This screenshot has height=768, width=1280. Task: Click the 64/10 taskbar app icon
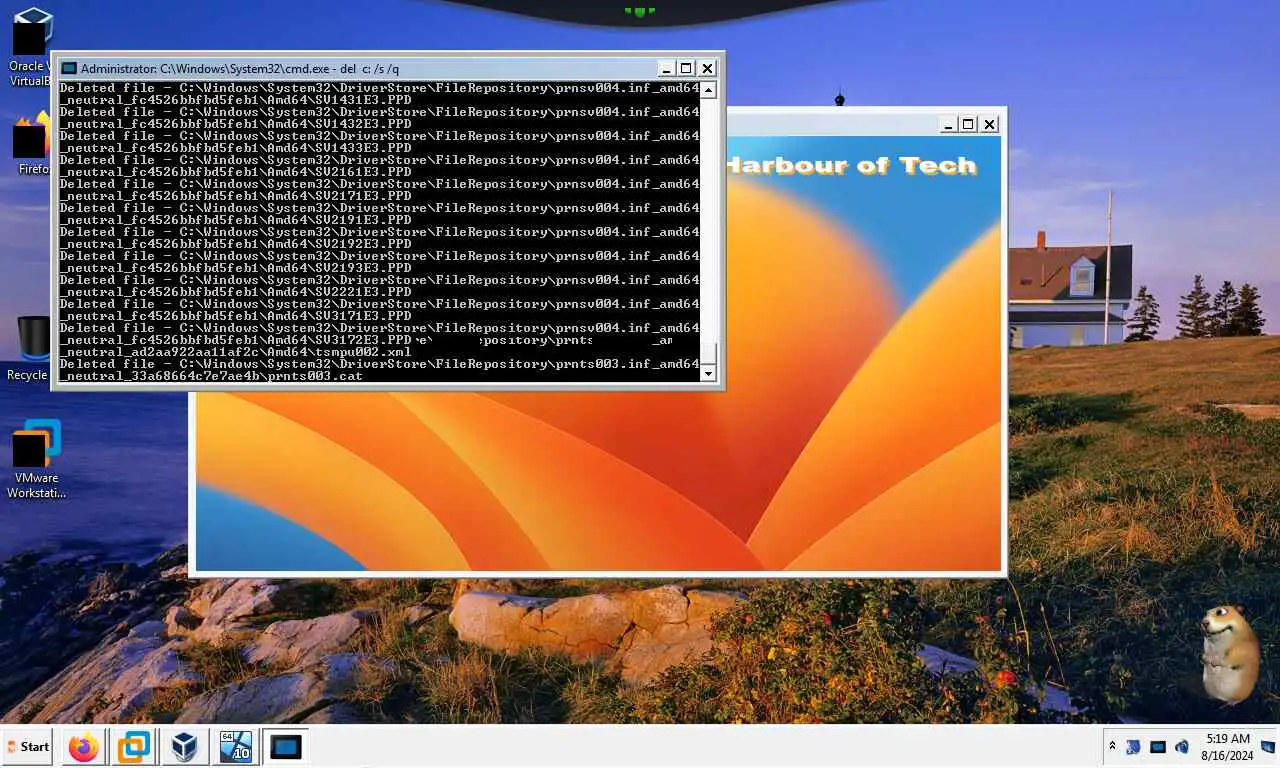click(235, 747)
